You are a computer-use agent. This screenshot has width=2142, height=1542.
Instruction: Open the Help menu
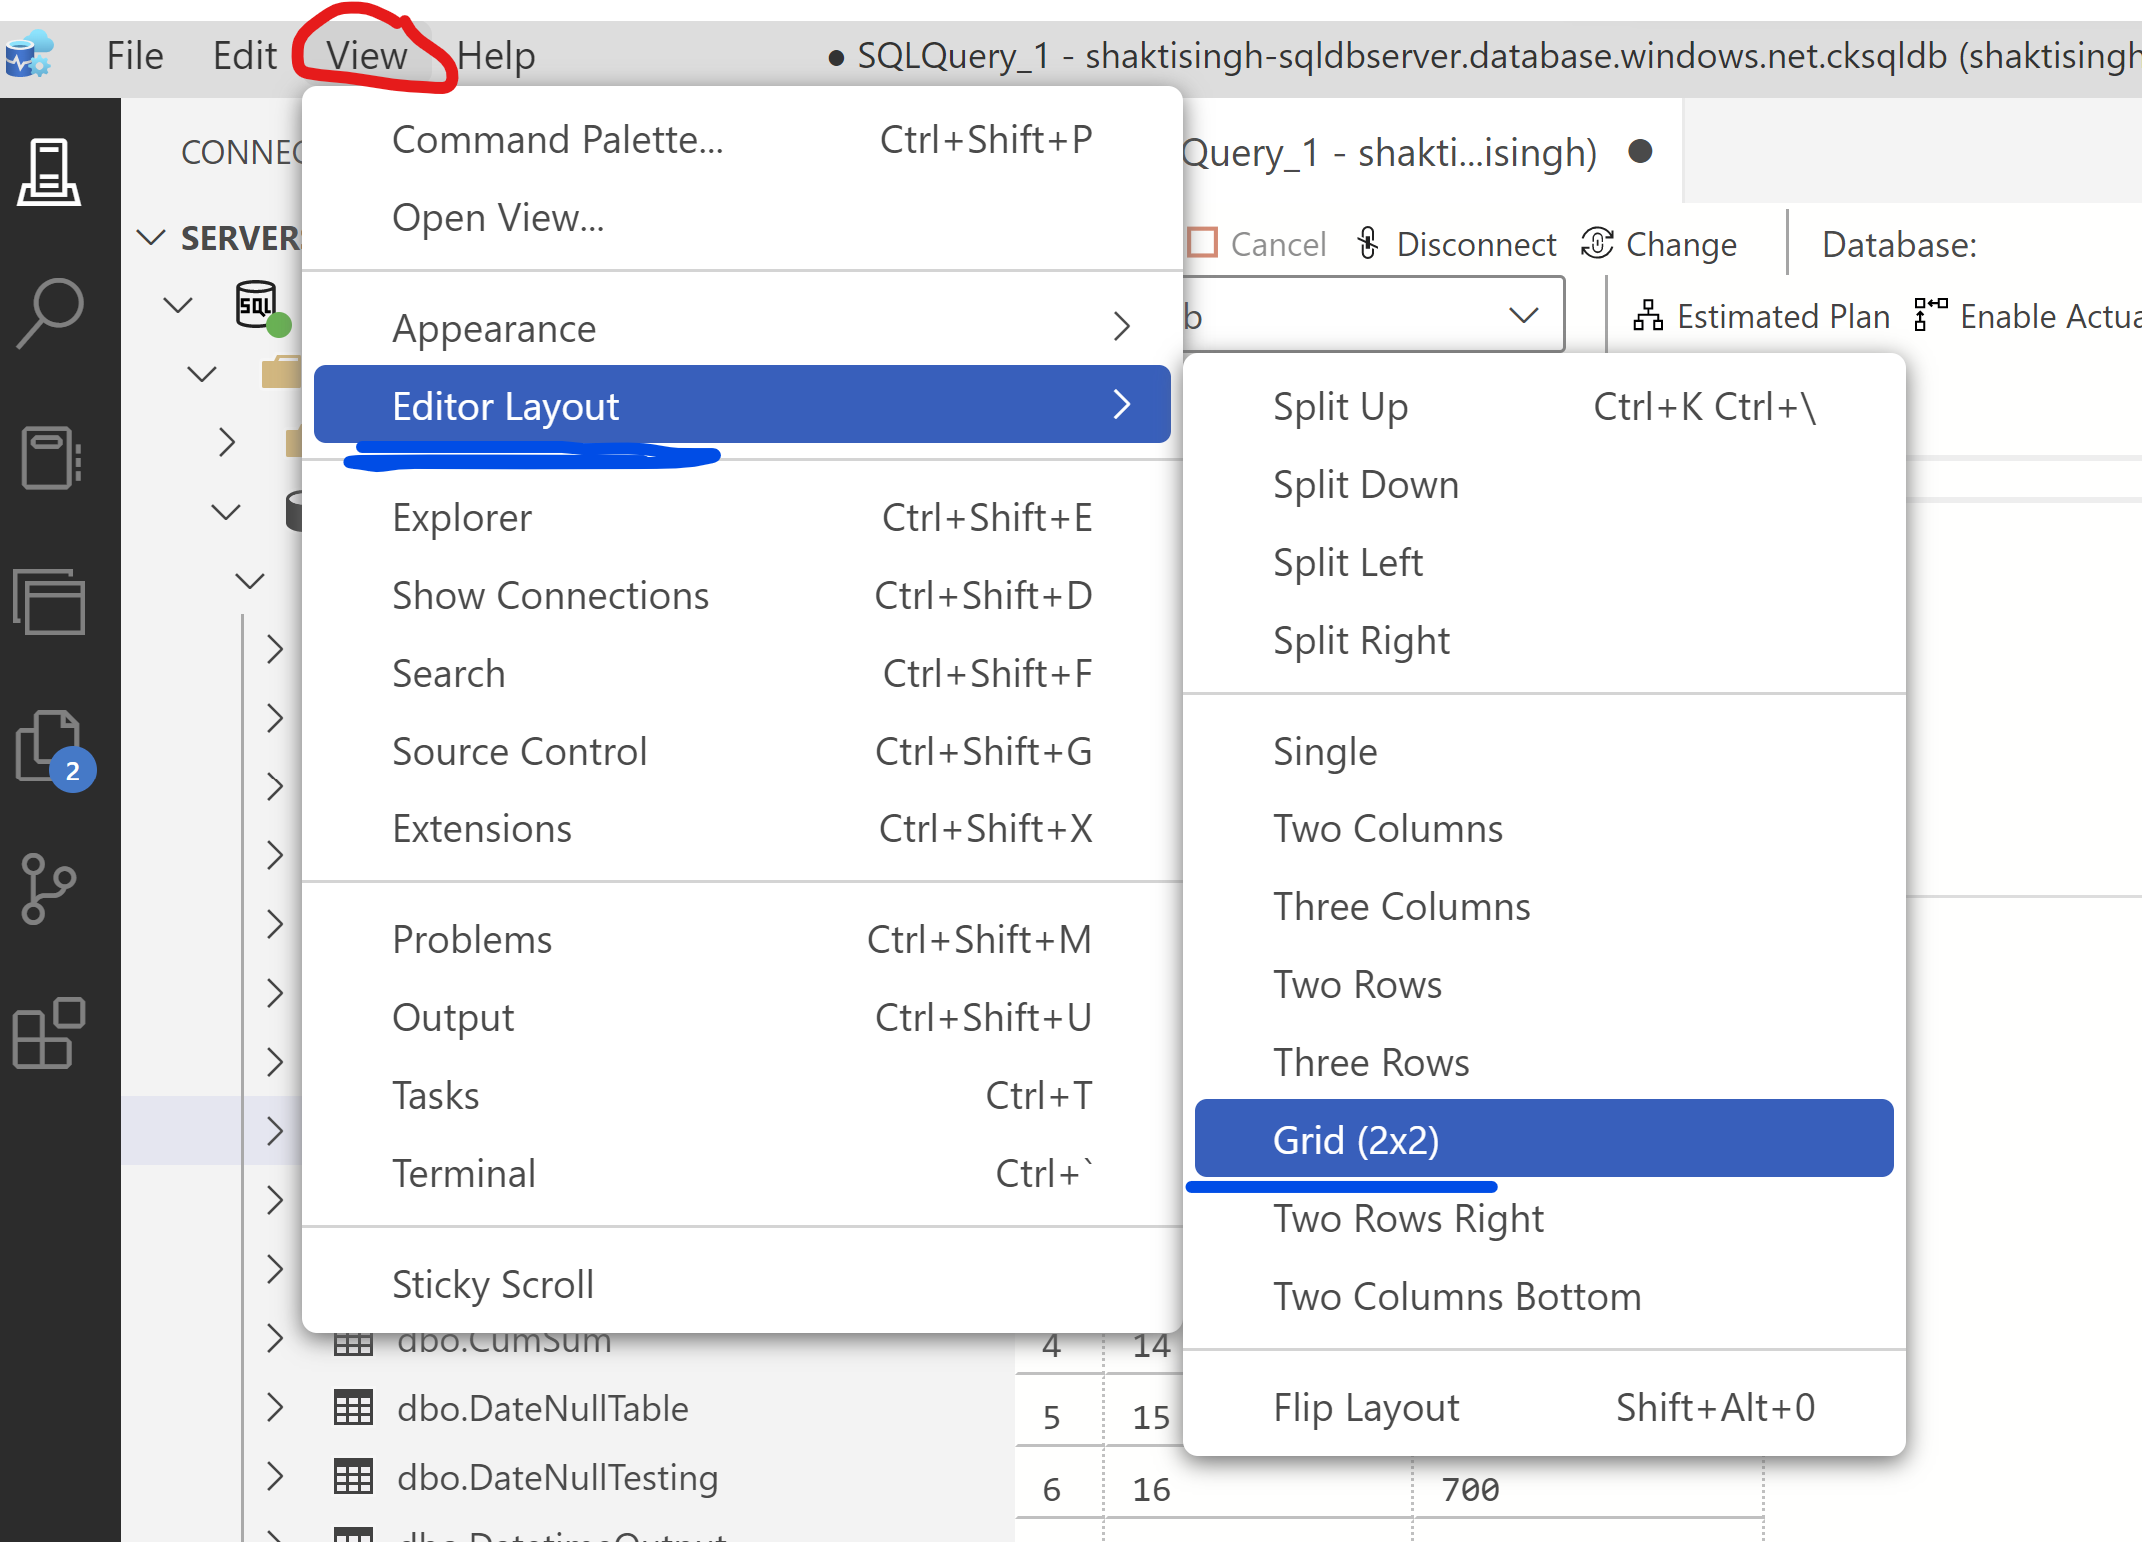pos(496,55)
